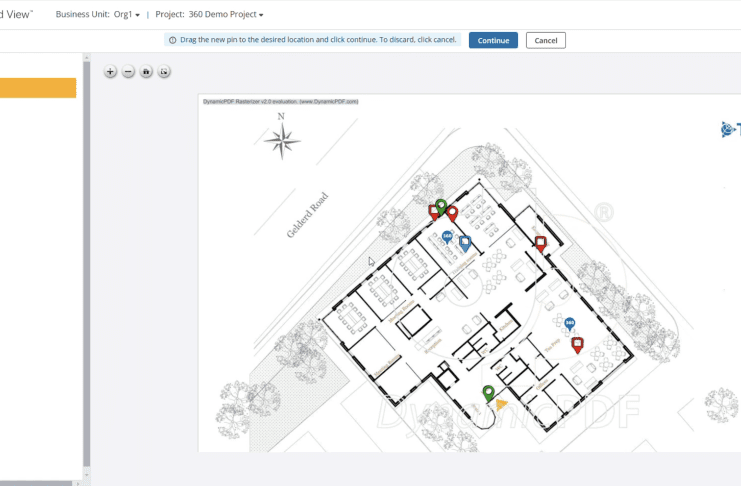Select the round red pin beside the top green pin
741x486 pixels.
(x=452, y=212)
